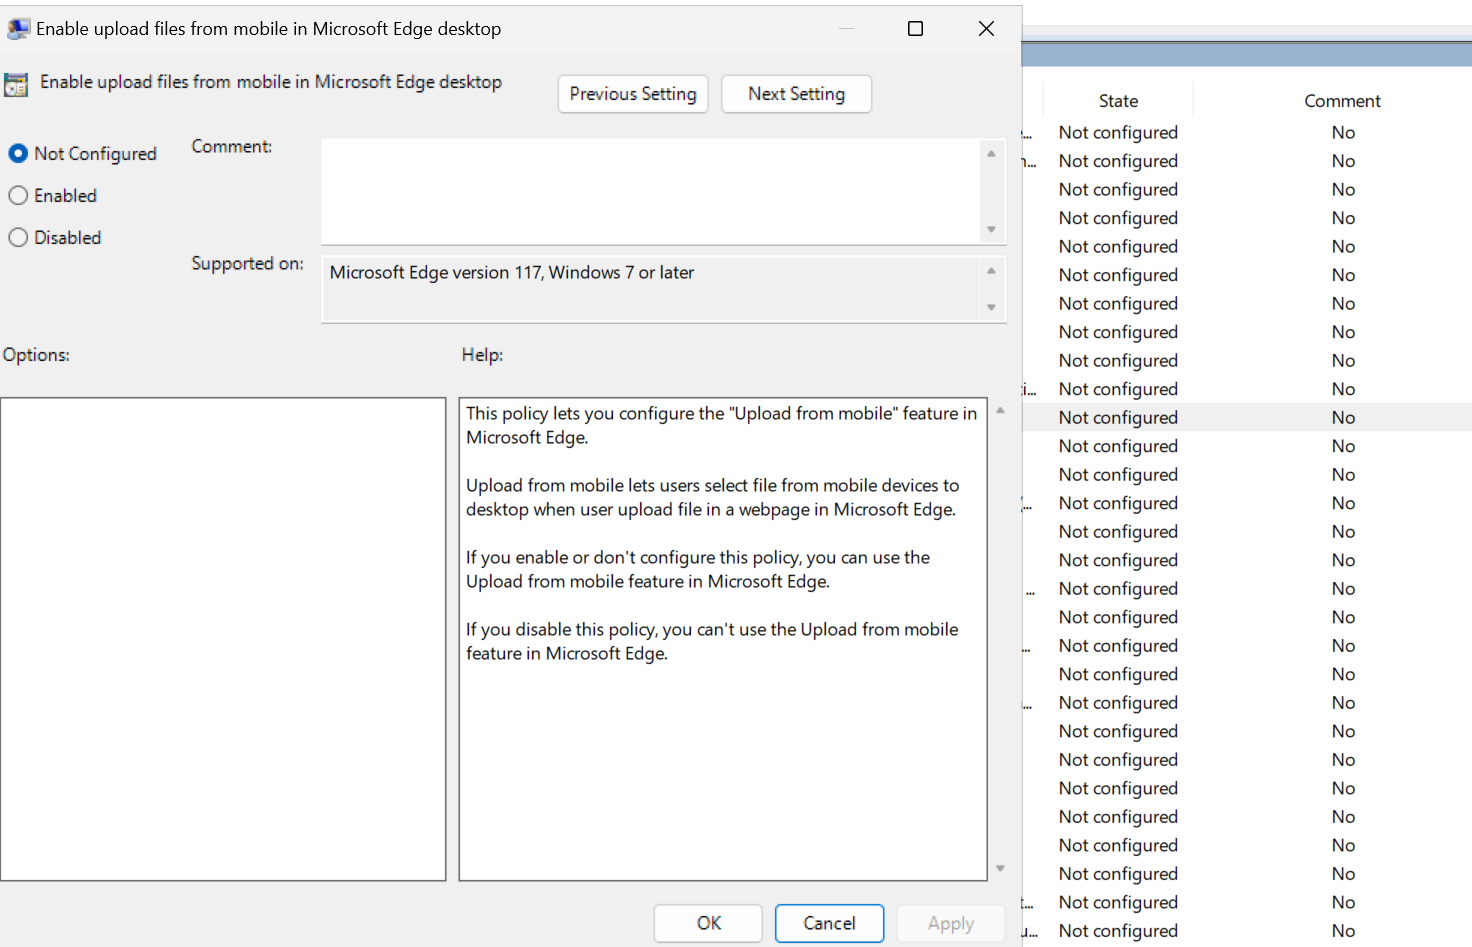Confirm the policy with the OK button
This screenshot has width=1472, height=947.
coord(708,923)
